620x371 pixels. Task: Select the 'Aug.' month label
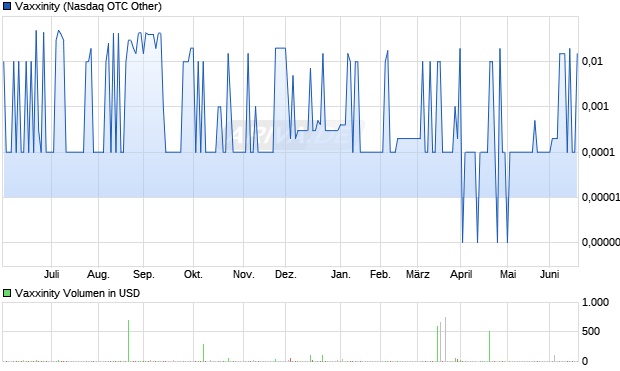point(98,274)
